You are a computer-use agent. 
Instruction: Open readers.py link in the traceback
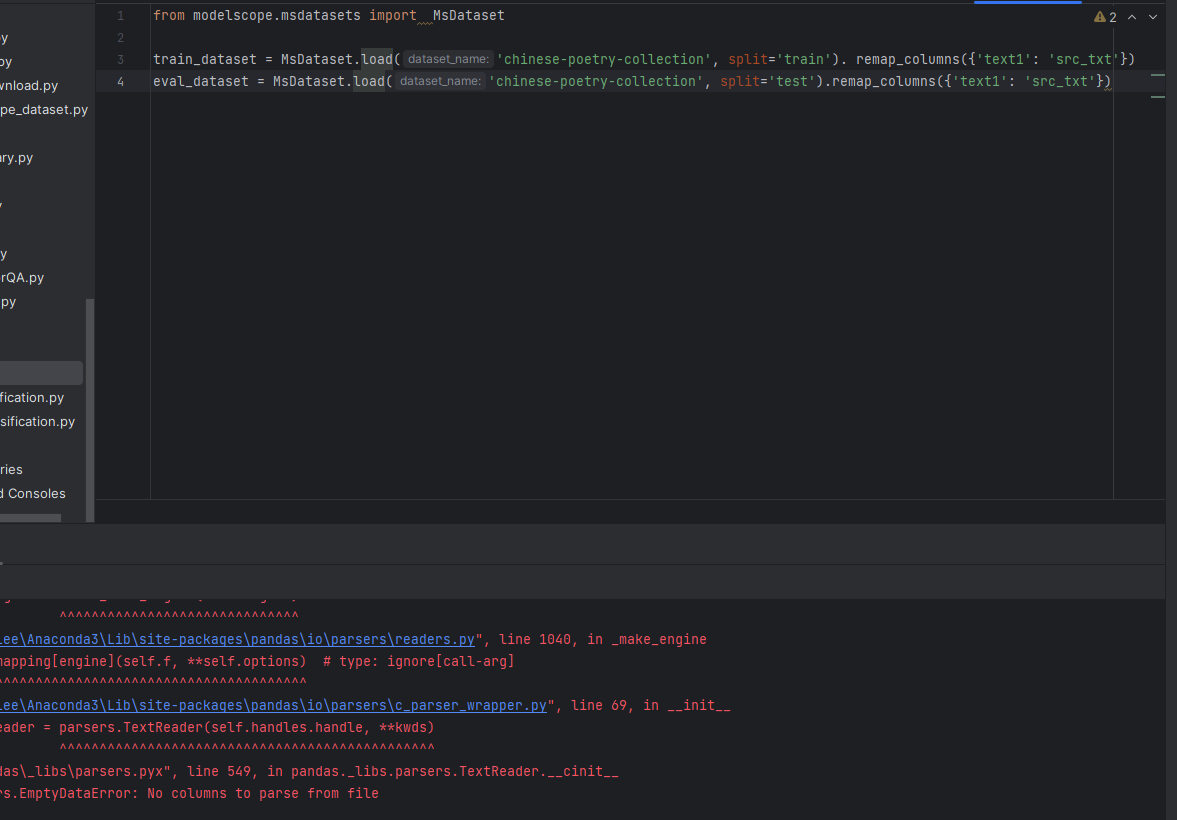click(237, 639)
